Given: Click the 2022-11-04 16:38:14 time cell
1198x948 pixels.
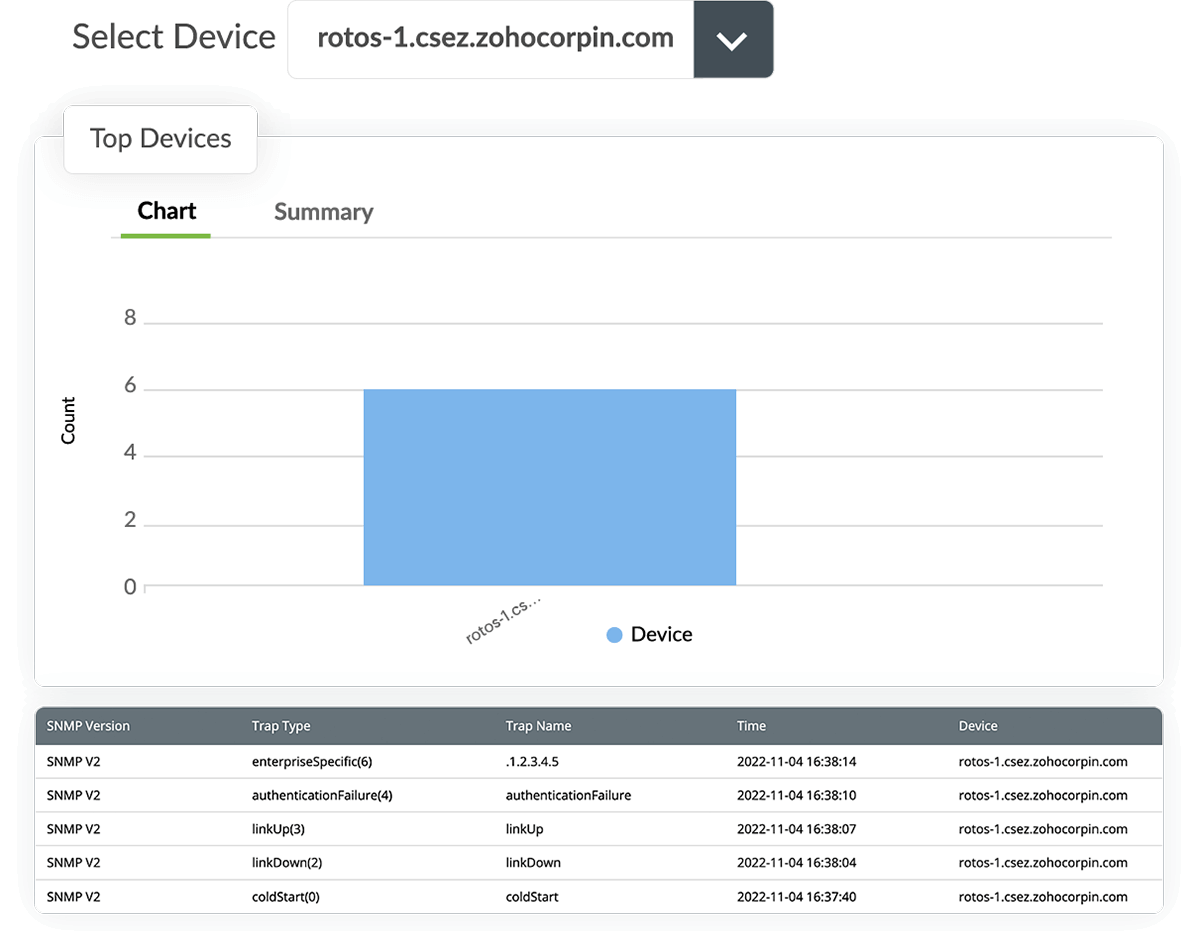Looking at the screenshot, I should pyautogui.click(x=796, y=762).
